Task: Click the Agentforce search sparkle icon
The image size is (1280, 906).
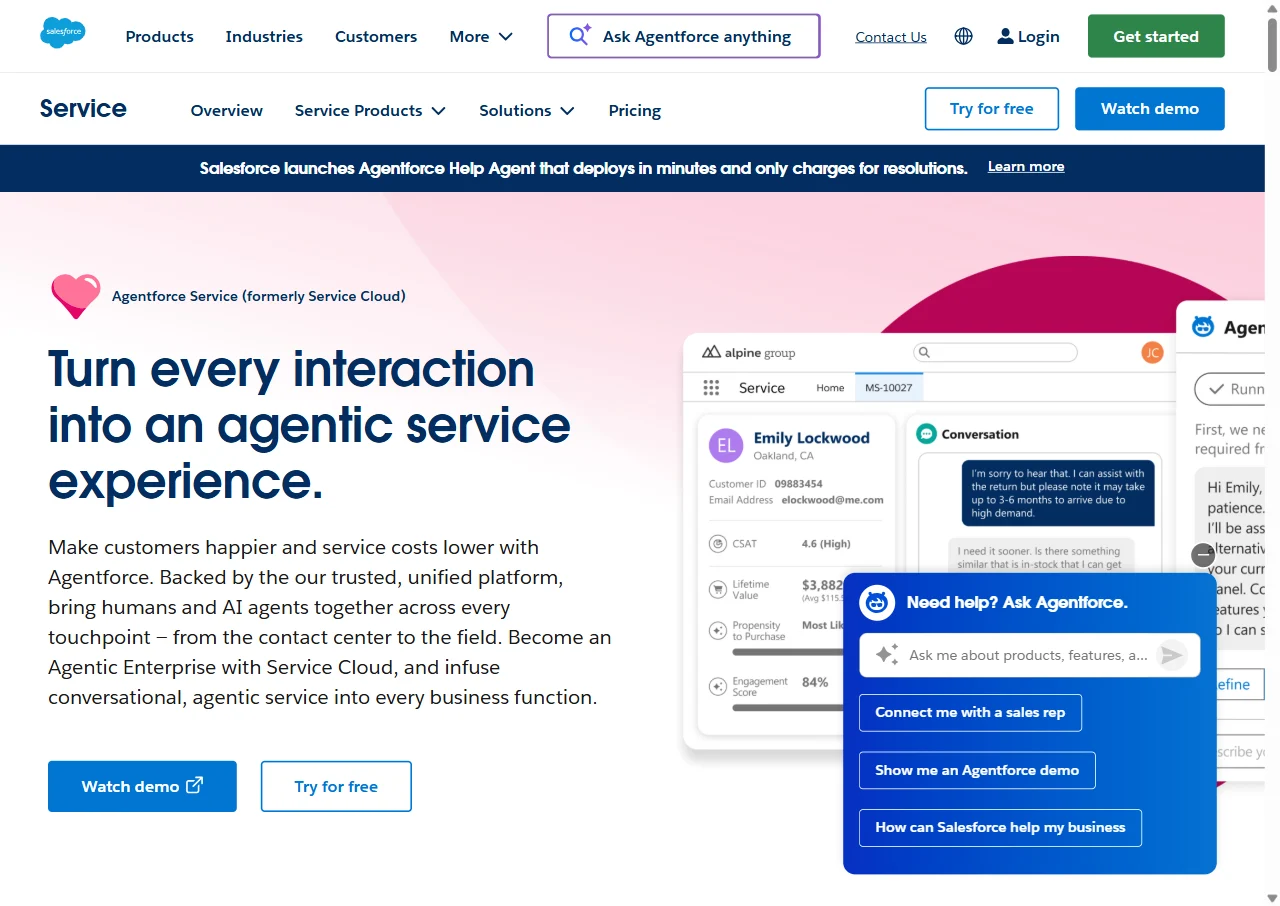Action: point(580,36)
